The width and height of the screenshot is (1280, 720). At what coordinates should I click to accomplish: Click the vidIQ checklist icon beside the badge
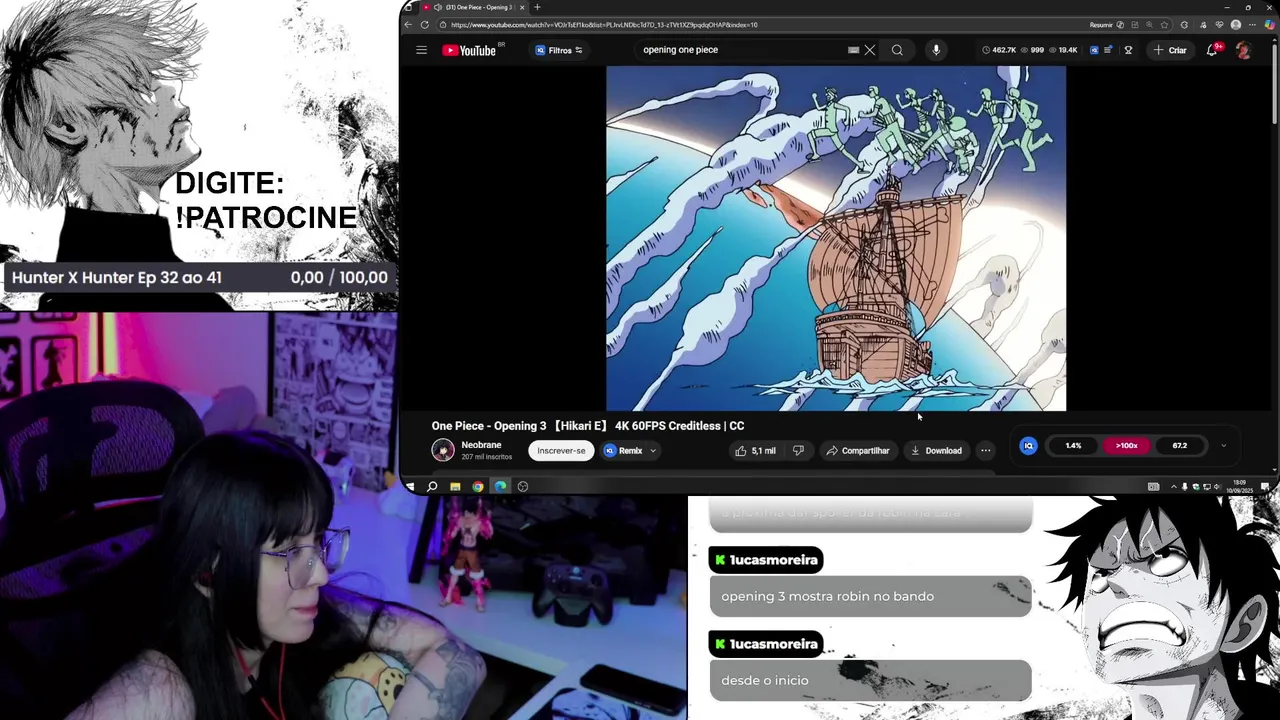pyautogui.click(x=1108, y=50)
